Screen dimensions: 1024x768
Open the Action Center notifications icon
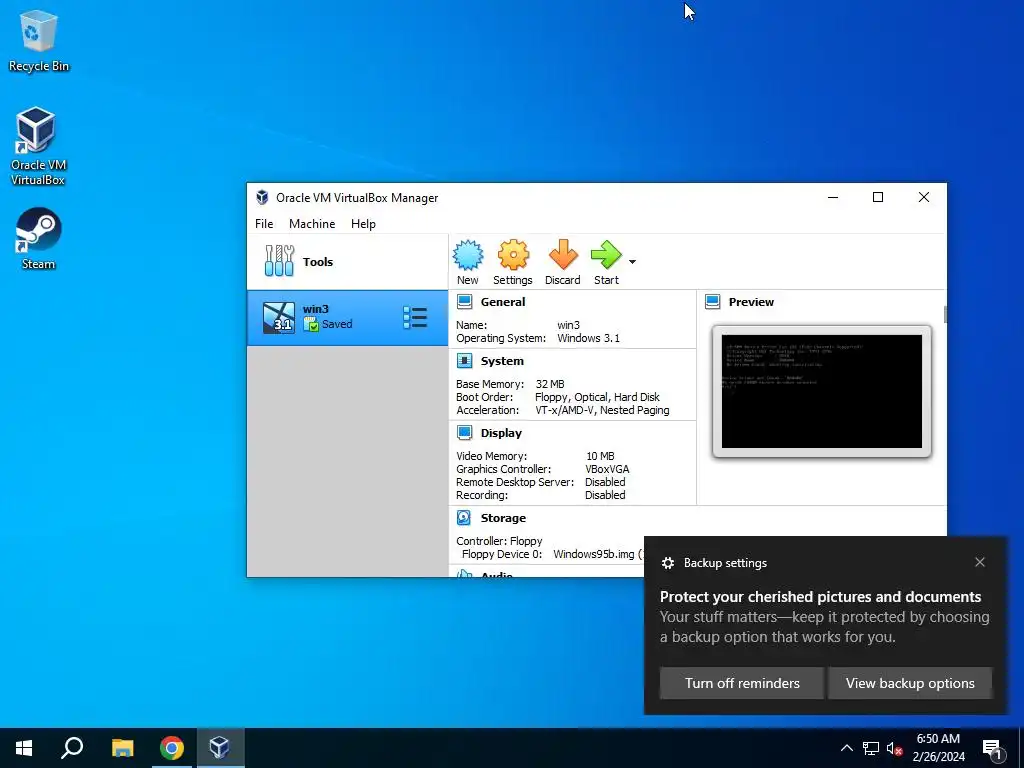992,748
